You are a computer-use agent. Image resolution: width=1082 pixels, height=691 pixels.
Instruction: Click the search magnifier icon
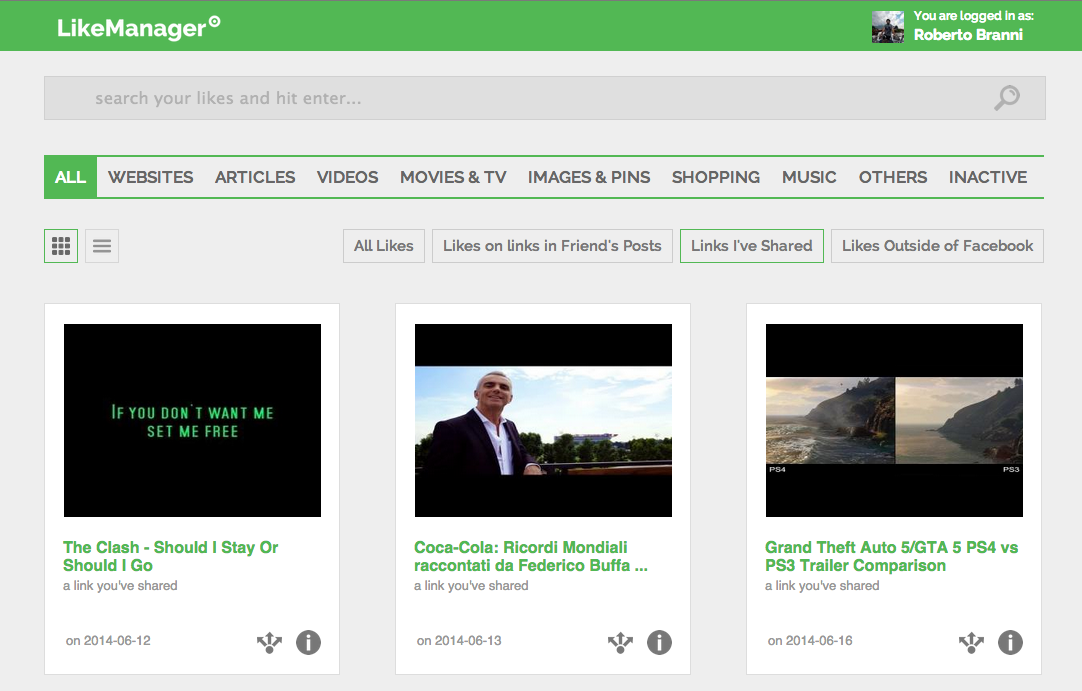click(x=1007, y=97)
